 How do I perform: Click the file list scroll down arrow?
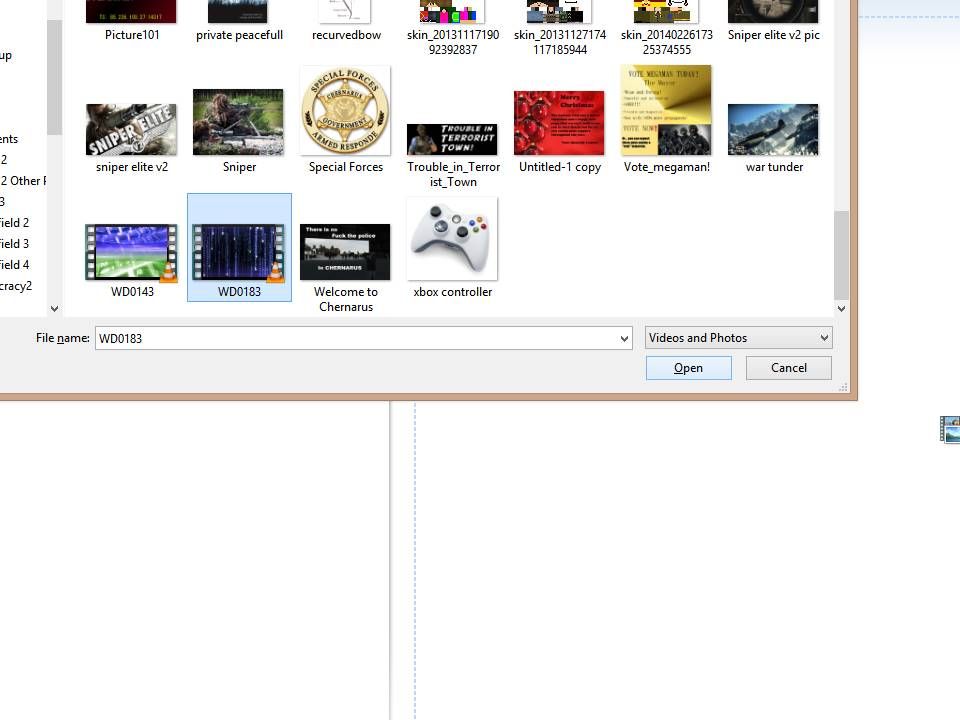coord(841,309)
